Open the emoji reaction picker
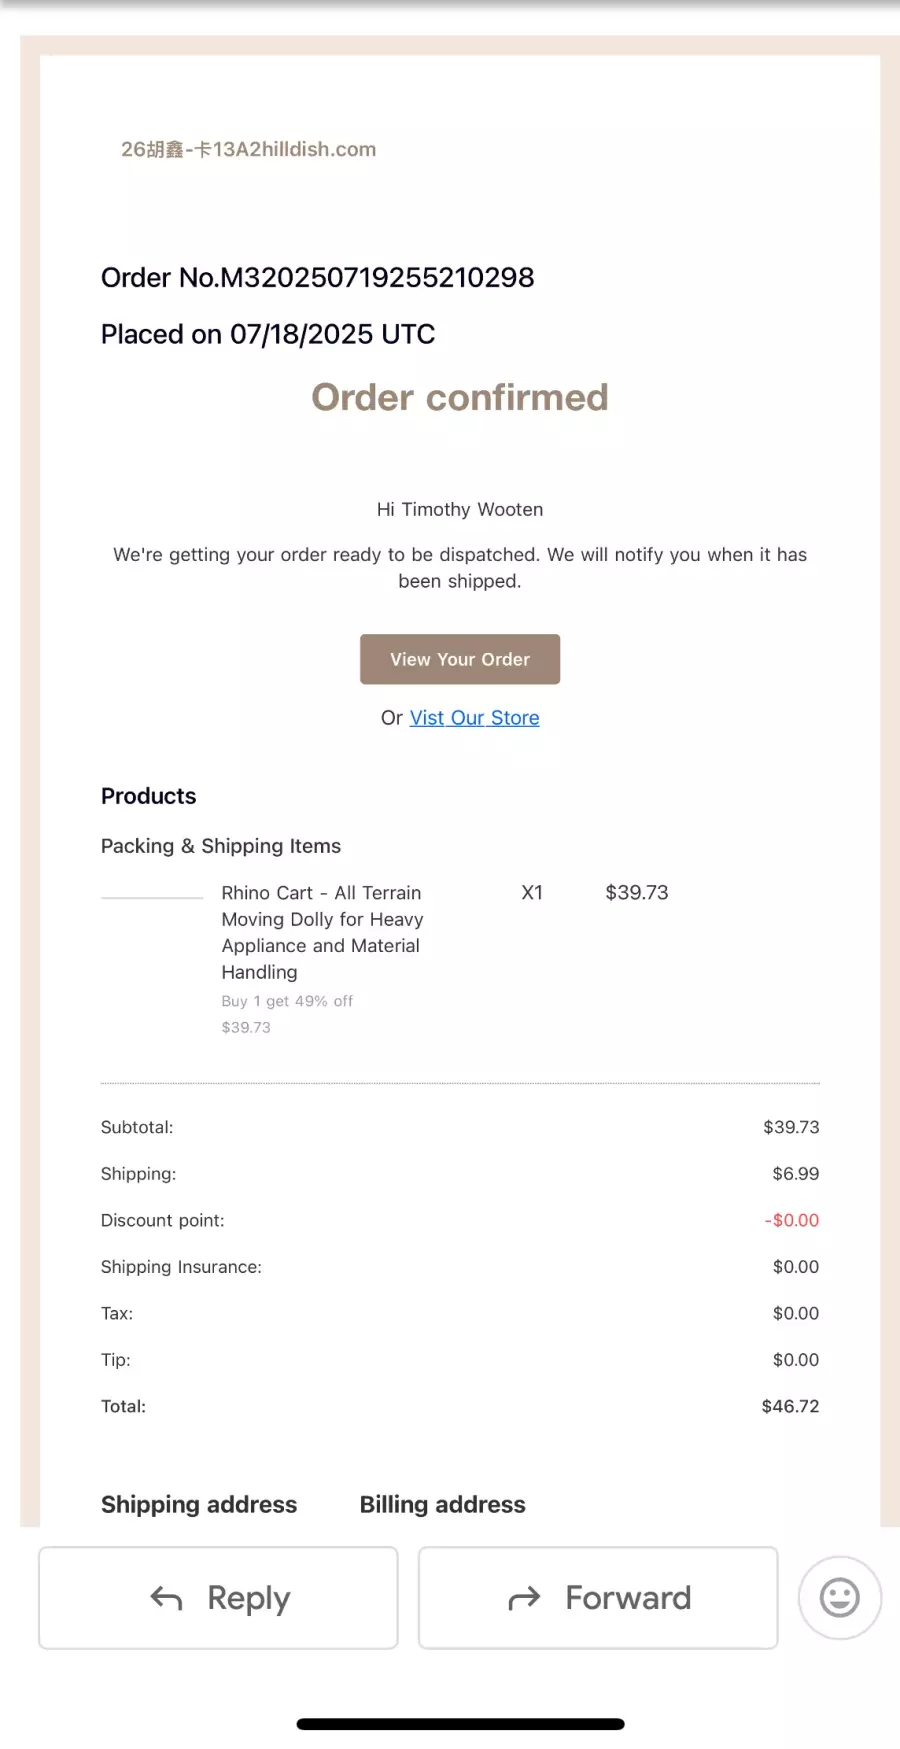Screen dimensions: 900x1749 [x=839, y=1597]
